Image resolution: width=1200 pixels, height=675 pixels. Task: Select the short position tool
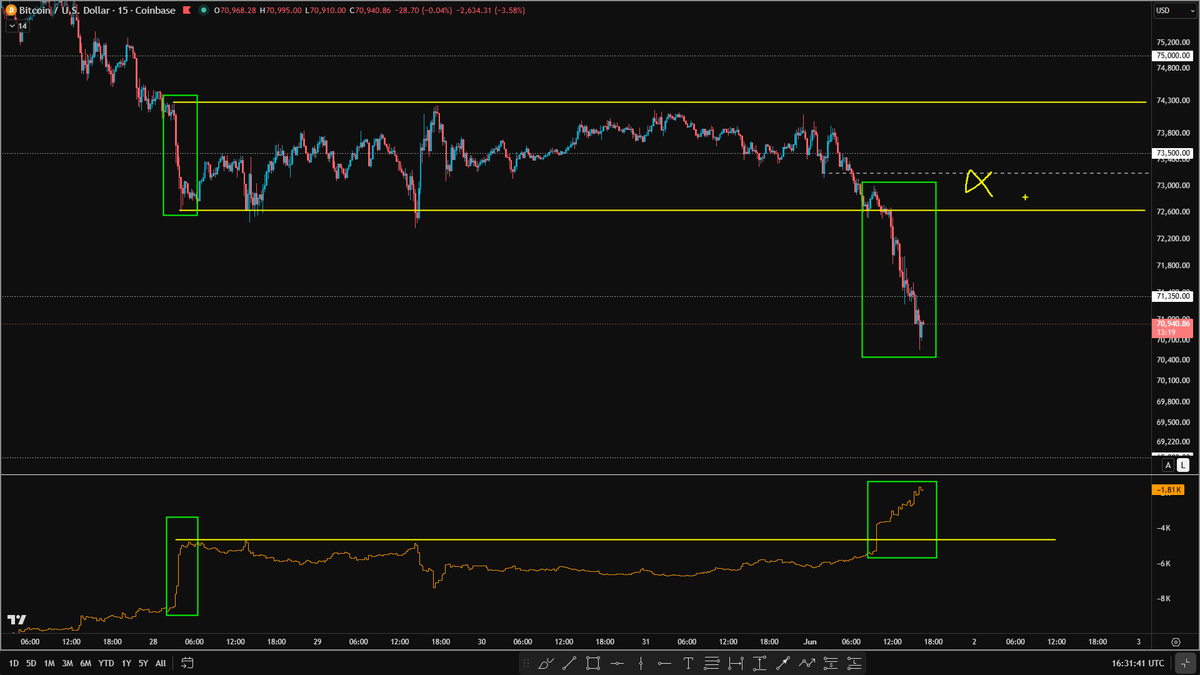tap(831, 663)
